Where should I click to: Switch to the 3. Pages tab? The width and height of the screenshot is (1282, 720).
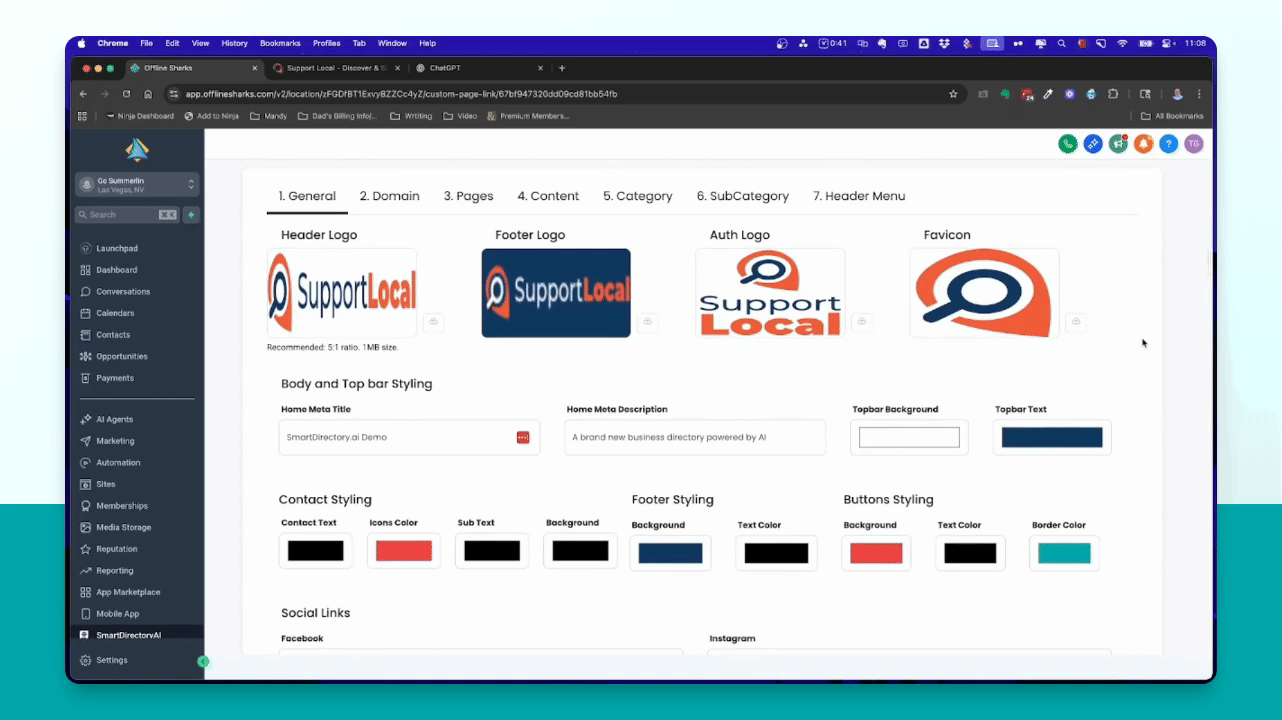469,196
